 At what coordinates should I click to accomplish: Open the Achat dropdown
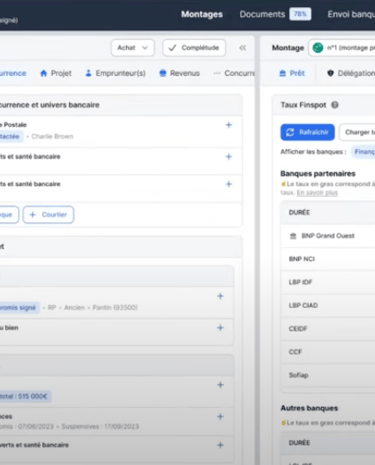click(132, 48)
